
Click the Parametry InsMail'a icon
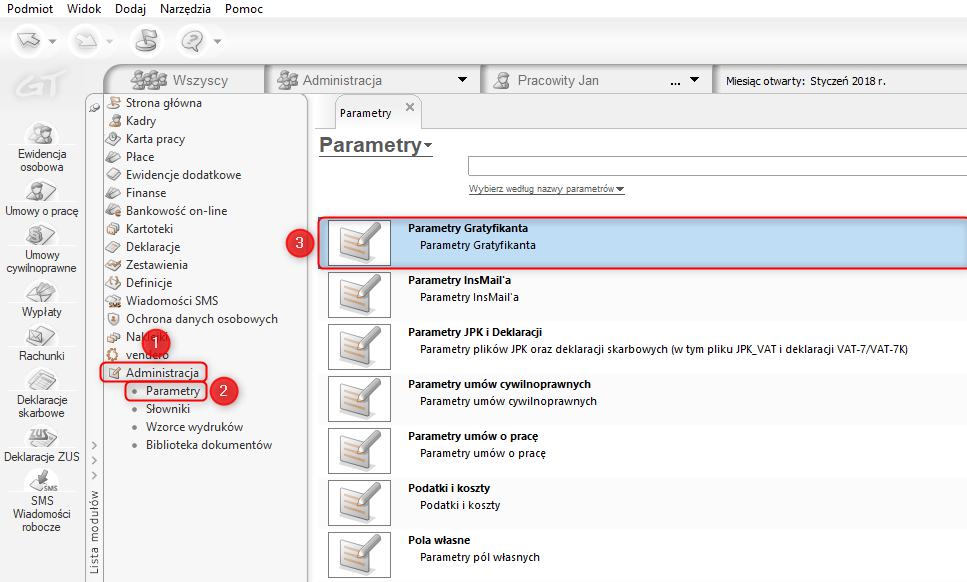(x=359, y=295)
